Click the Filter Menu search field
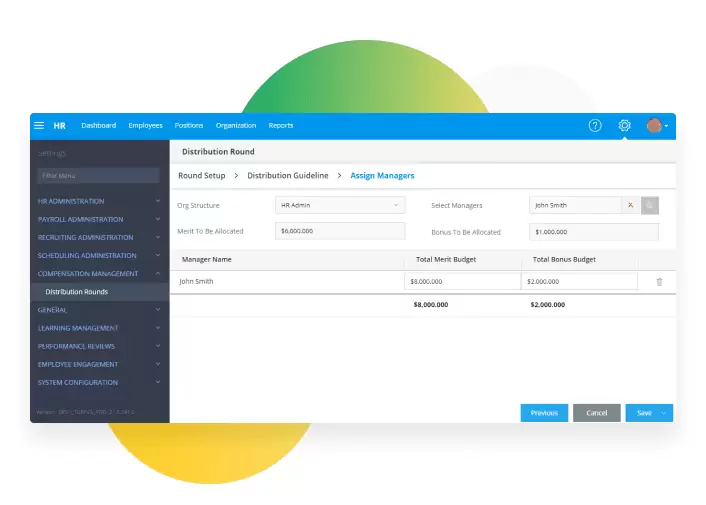 99,176
